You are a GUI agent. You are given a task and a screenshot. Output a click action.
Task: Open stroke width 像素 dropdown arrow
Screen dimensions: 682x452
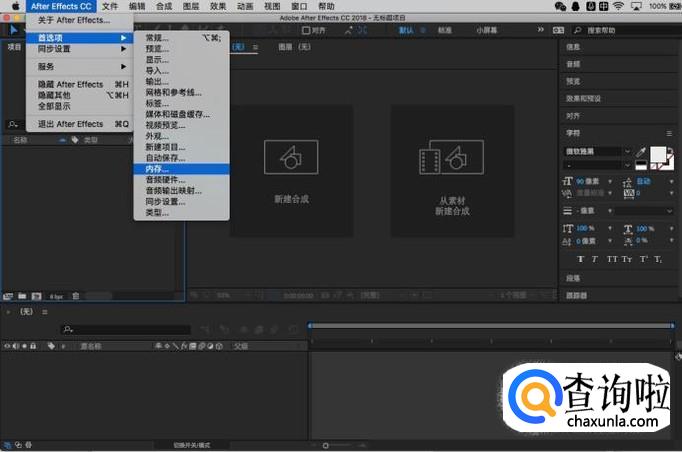point(610,211)
